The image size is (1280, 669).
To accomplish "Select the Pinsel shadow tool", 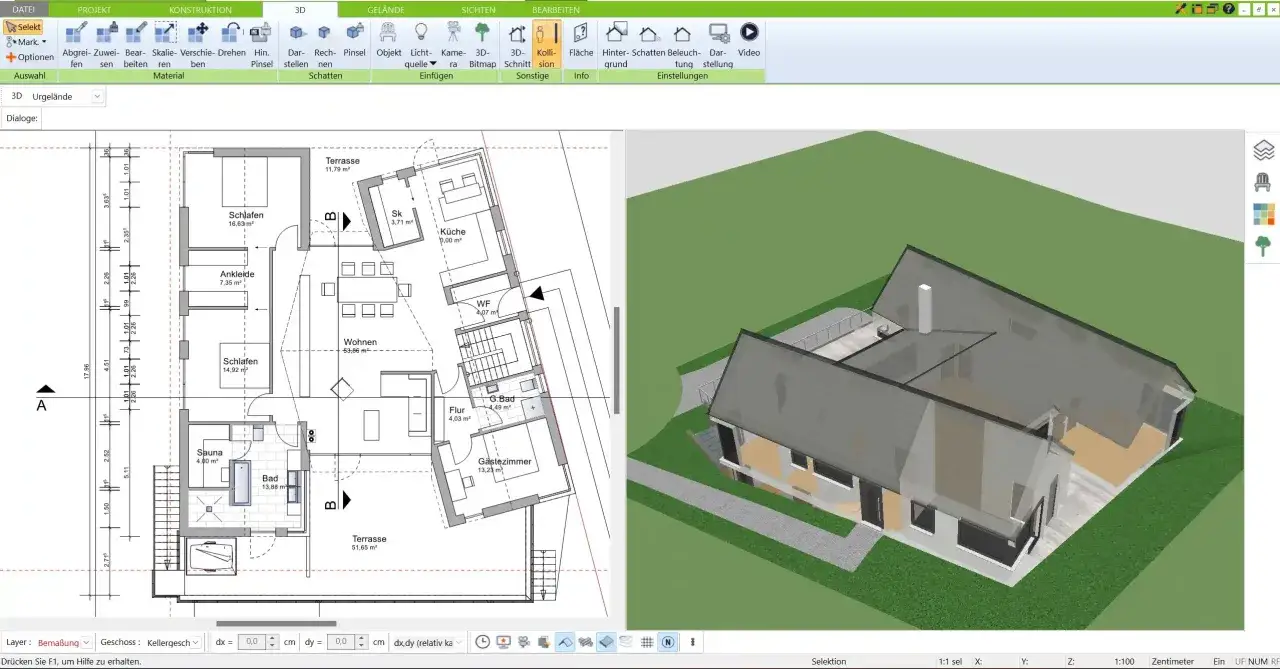I will (354, 40).
